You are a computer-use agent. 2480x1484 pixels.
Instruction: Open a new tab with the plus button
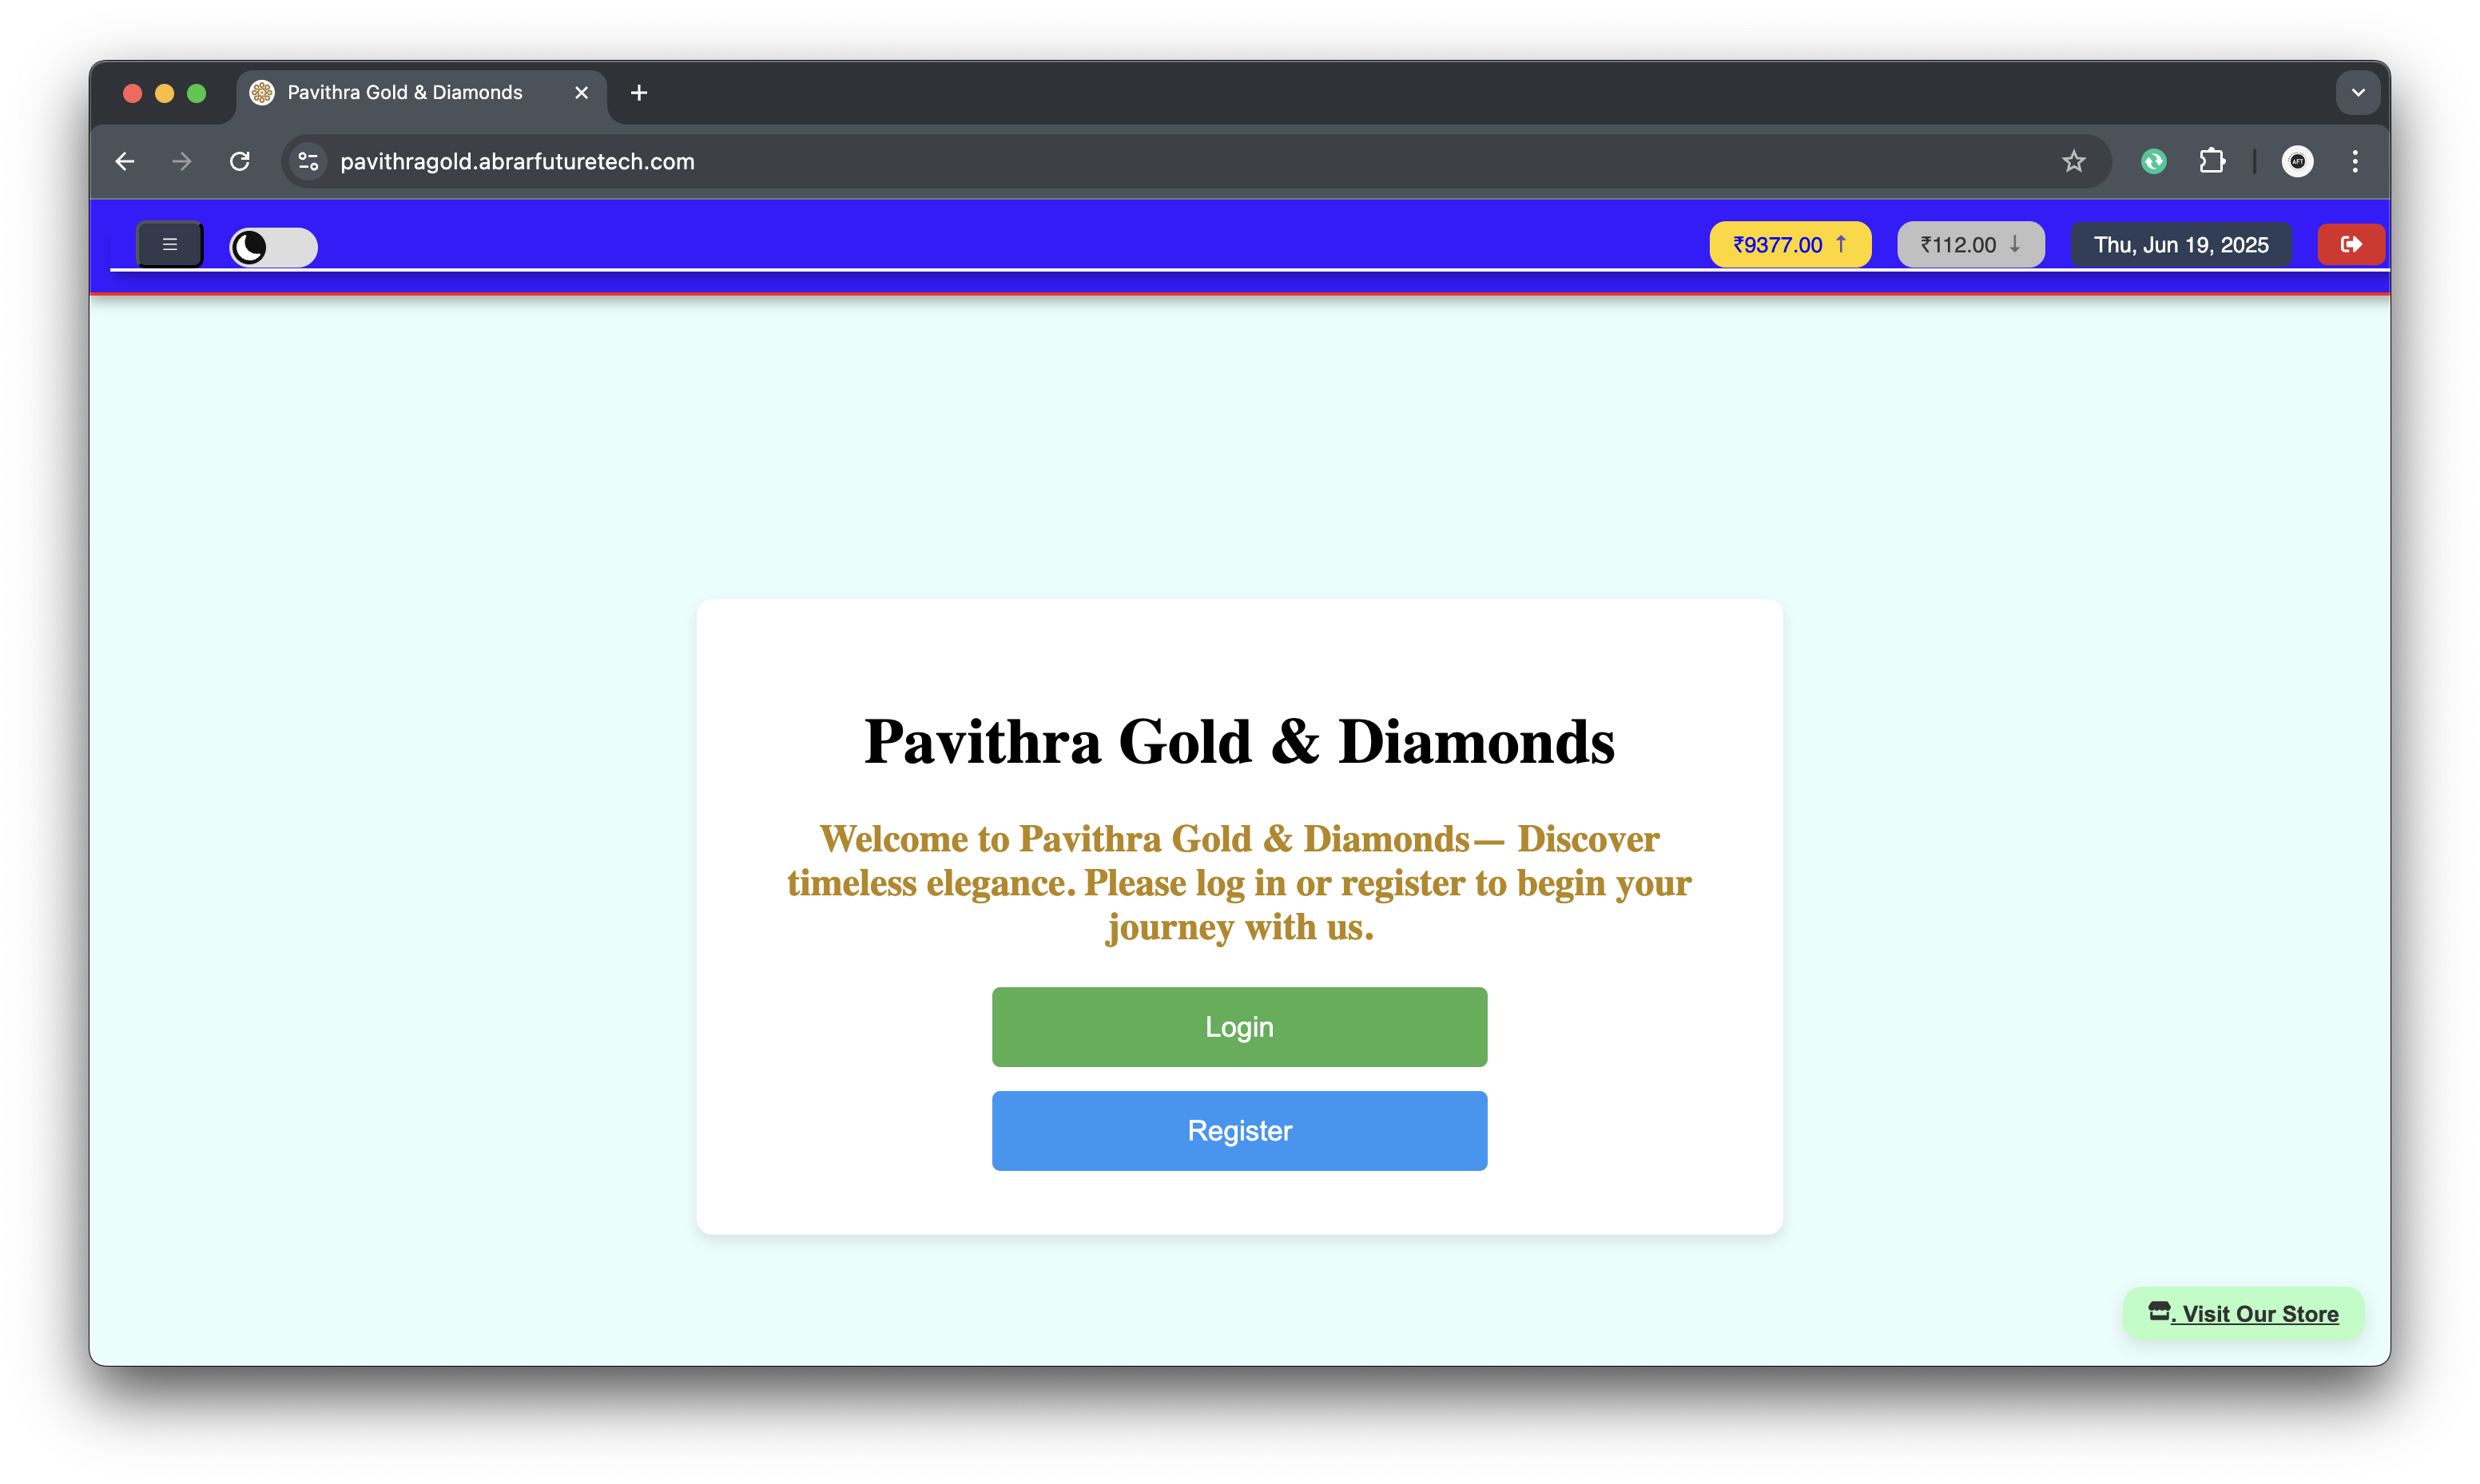[639, 93]
